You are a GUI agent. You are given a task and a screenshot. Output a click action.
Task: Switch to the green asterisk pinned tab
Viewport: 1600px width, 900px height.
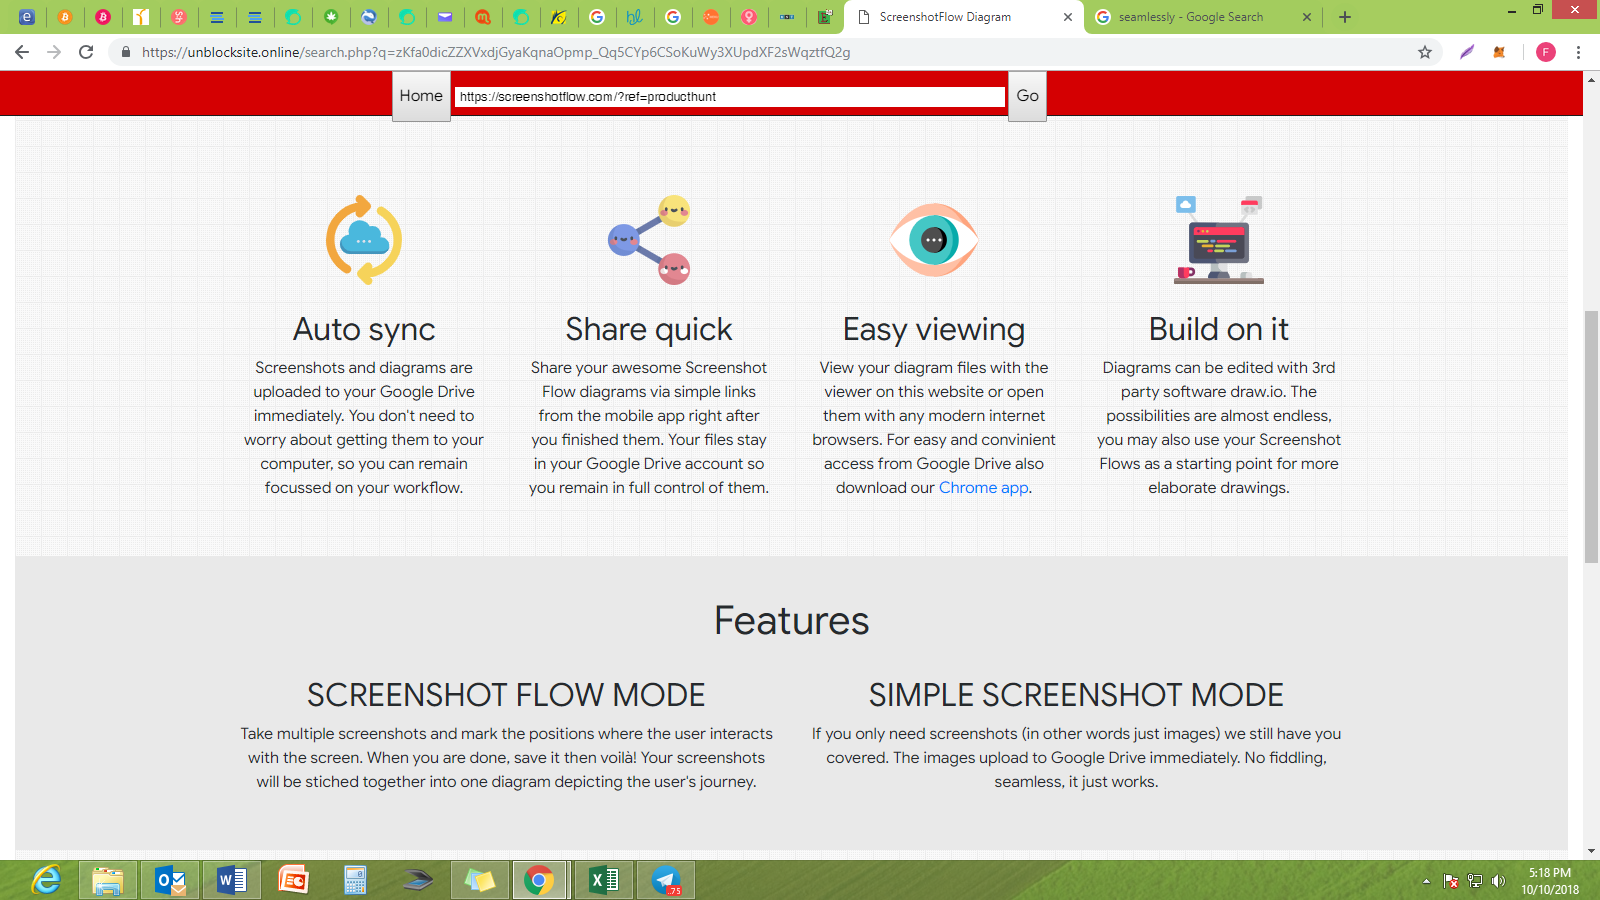(331, 17)
